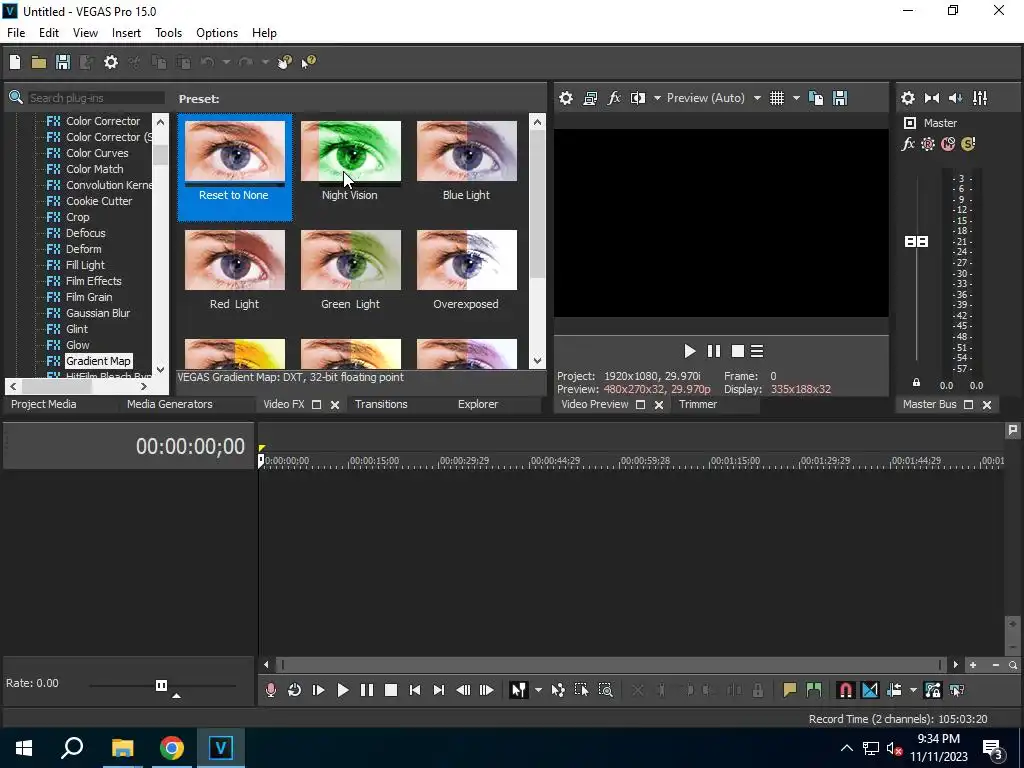Viewport: 1024px width, 768px height.
Task: Select the Envelope Edit tool
Action: [x=558, y=690]
